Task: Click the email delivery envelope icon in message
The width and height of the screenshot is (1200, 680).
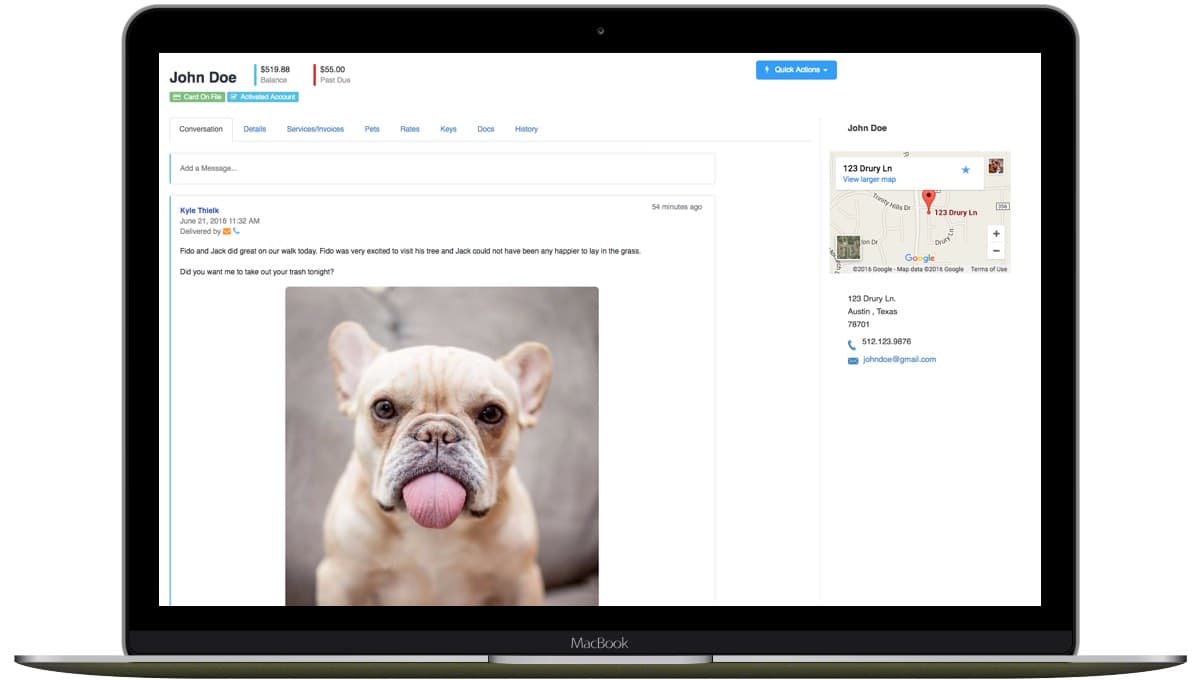Action: pyautogui.click(x=227, y=231)
